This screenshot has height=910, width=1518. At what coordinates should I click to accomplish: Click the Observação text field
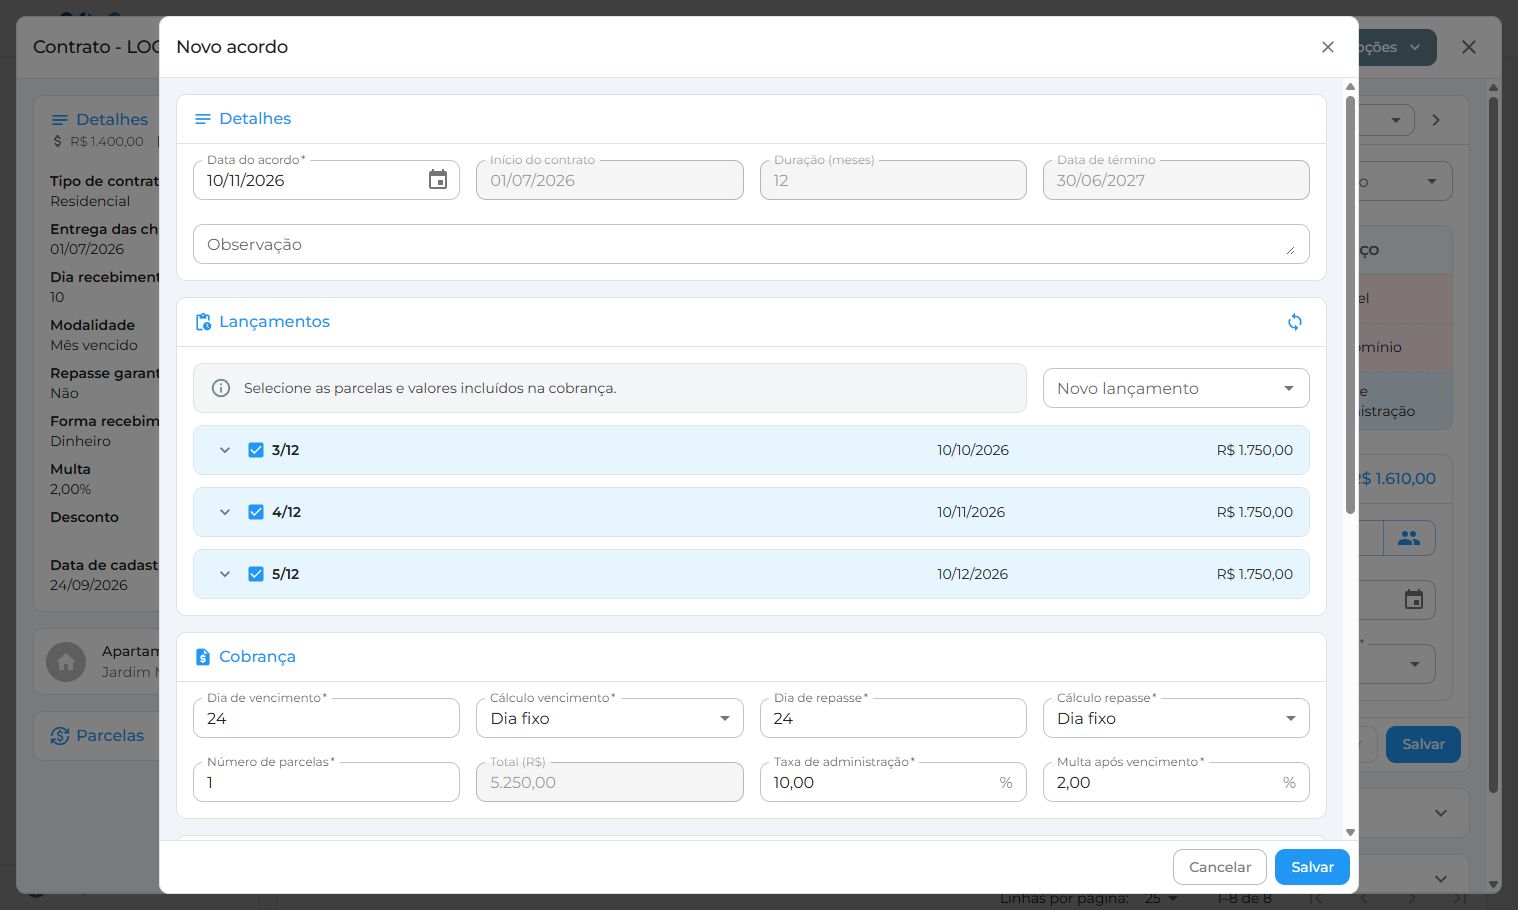coord(751,244)
